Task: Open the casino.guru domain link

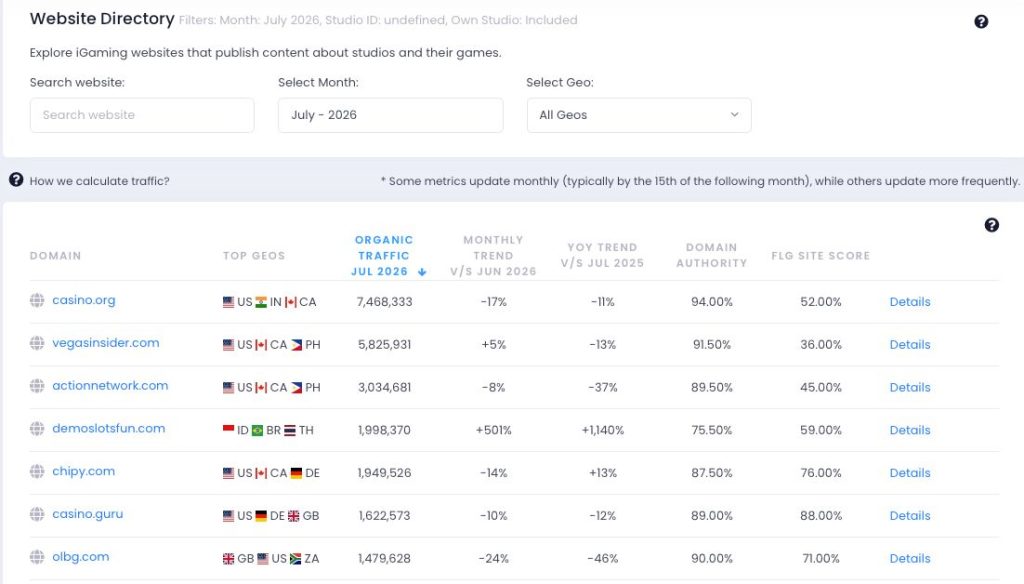Action: (88, 514)
